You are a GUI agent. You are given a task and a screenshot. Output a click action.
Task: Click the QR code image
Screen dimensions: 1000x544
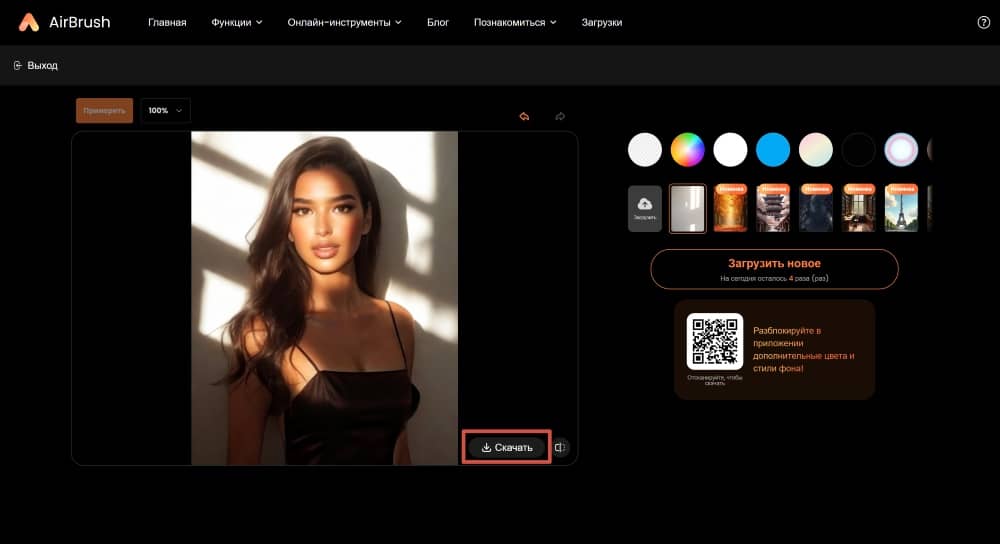pyautogui.click(x=715, y=341)
